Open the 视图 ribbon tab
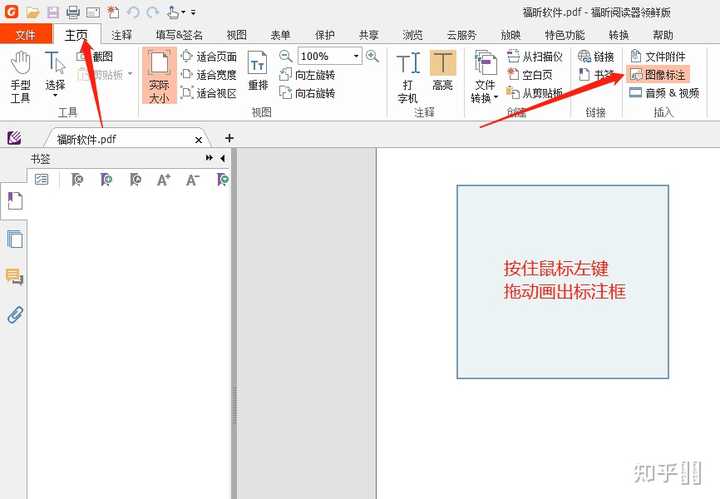 tap(236, 35)
